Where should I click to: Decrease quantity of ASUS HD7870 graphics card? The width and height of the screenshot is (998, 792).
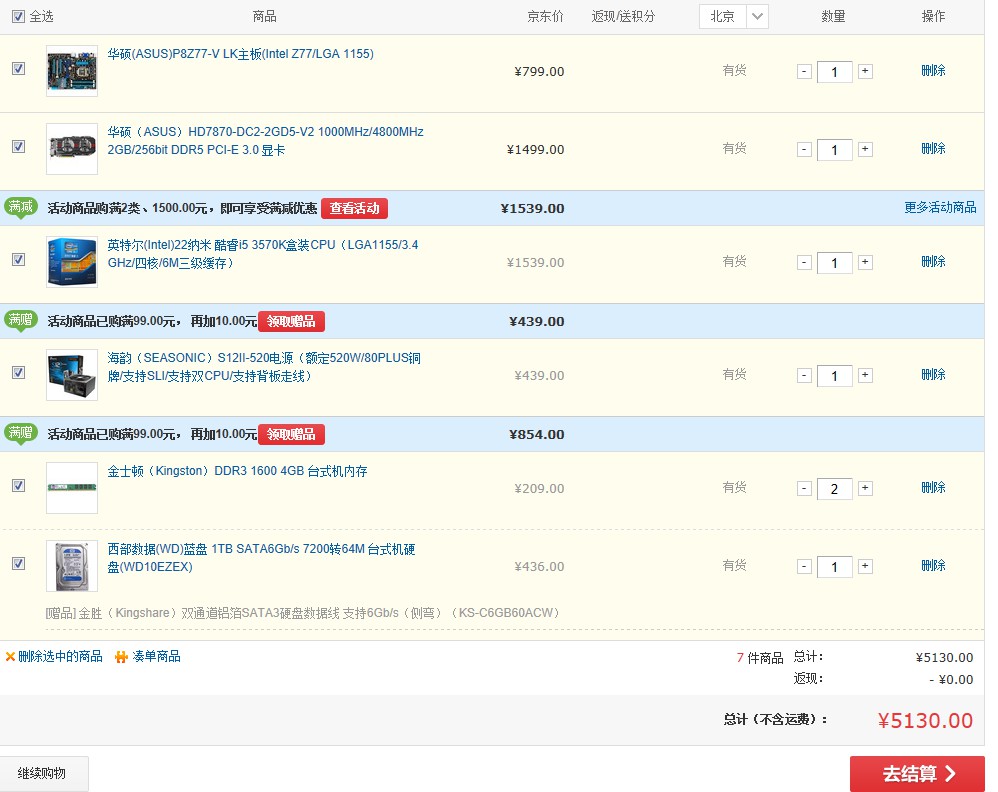pos(805,150)
